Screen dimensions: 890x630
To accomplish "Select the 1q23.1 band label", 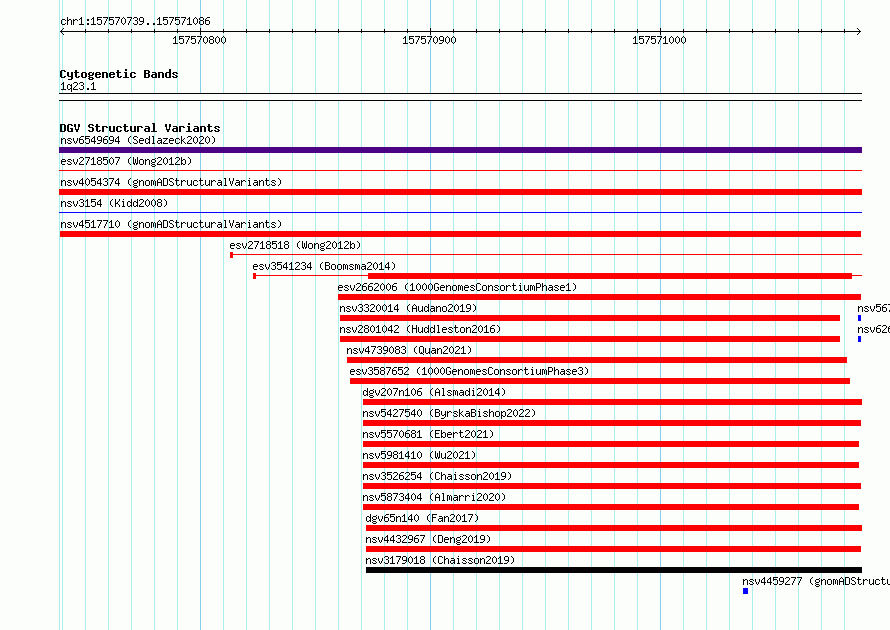I will (78, 86).
